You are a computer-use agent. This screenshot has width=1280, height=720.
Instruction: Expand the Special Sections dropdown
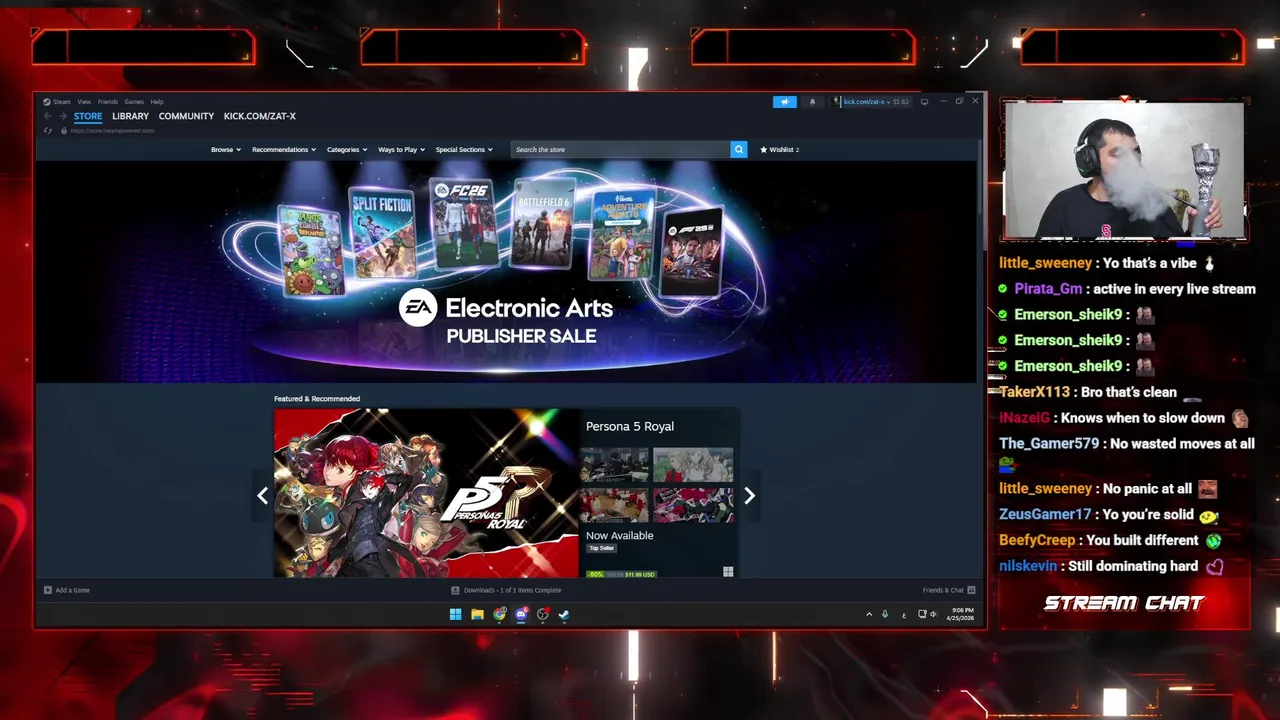click(x=464, y=149)
